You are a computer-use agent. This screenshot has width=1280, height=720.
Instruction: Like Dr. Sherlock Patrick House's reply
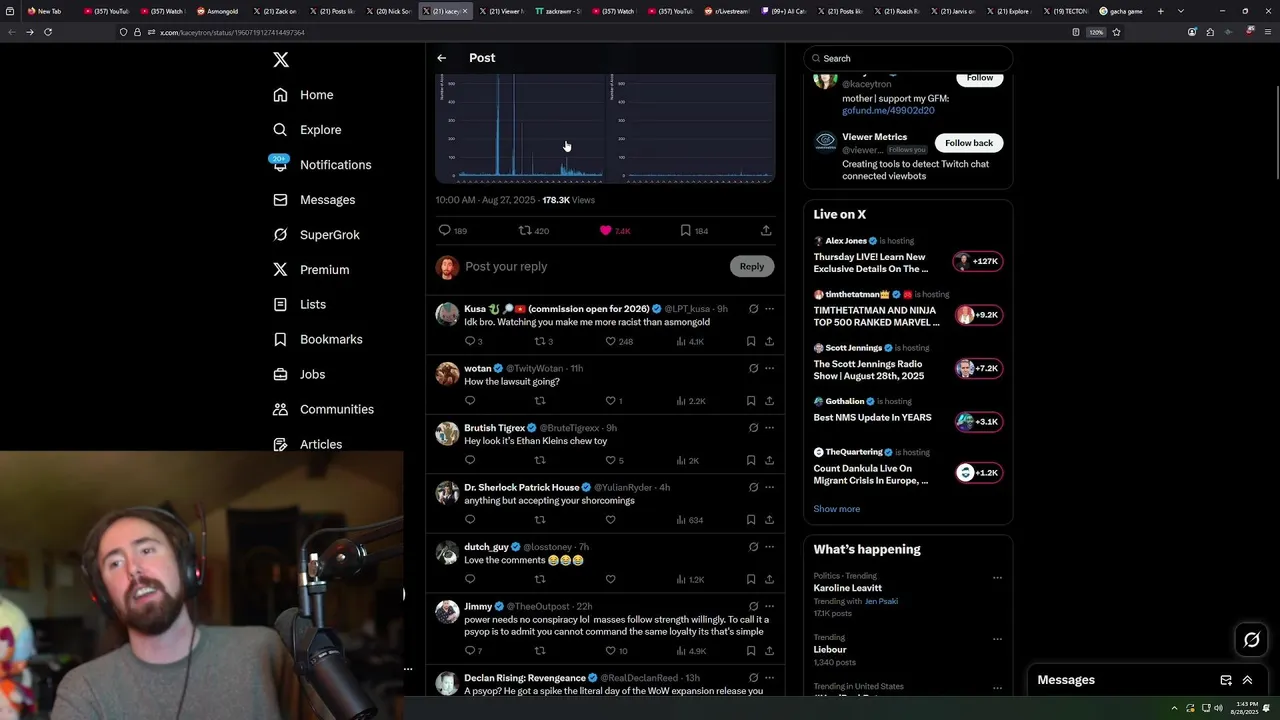tap(610, 520)
